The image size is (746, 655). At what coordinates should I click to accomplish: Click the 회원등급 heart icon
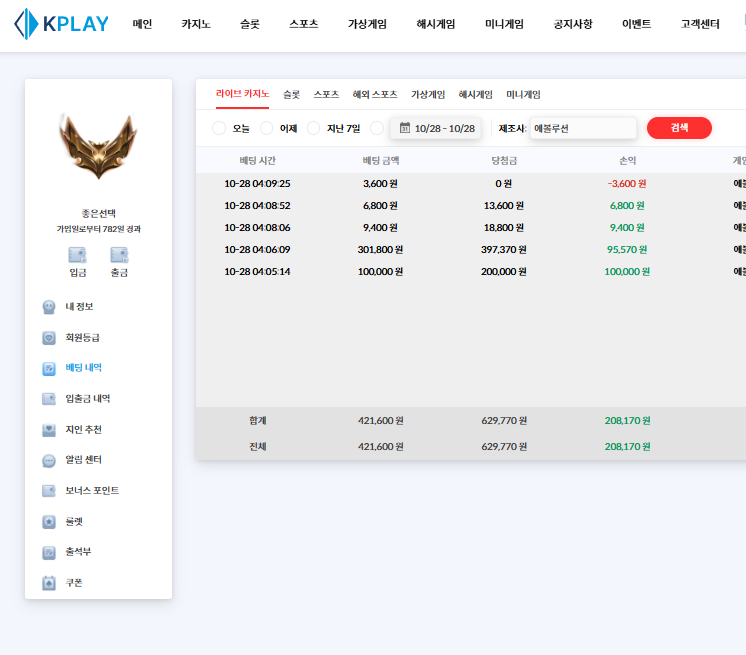coord(49,338)
